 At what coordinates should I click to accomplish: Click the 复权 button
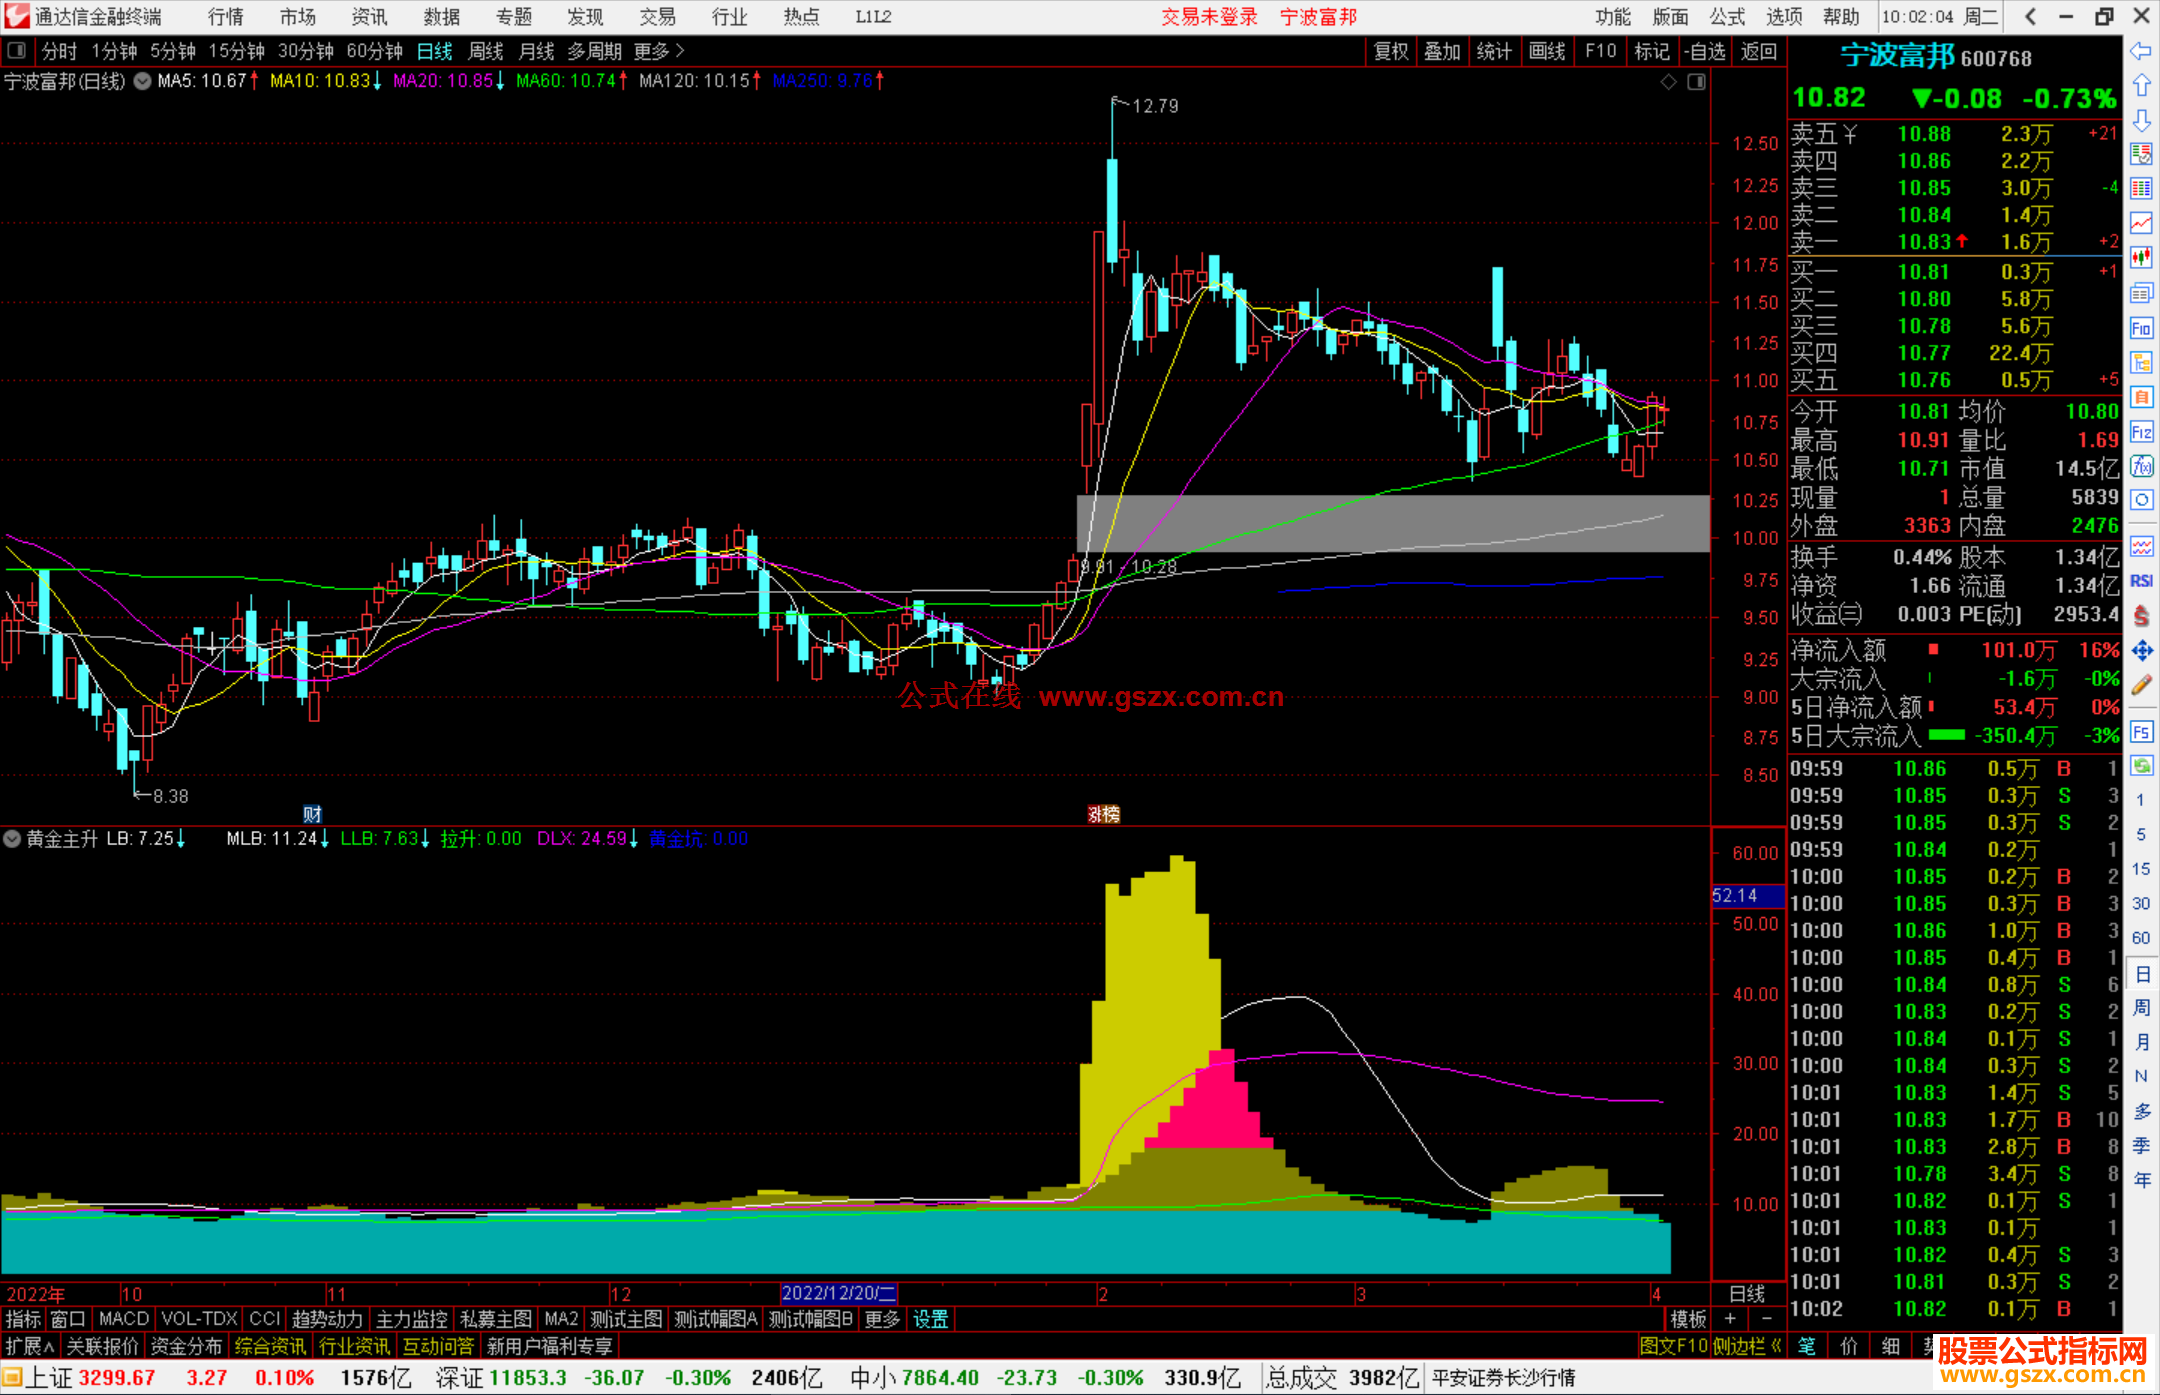[x=1391, y=51]
